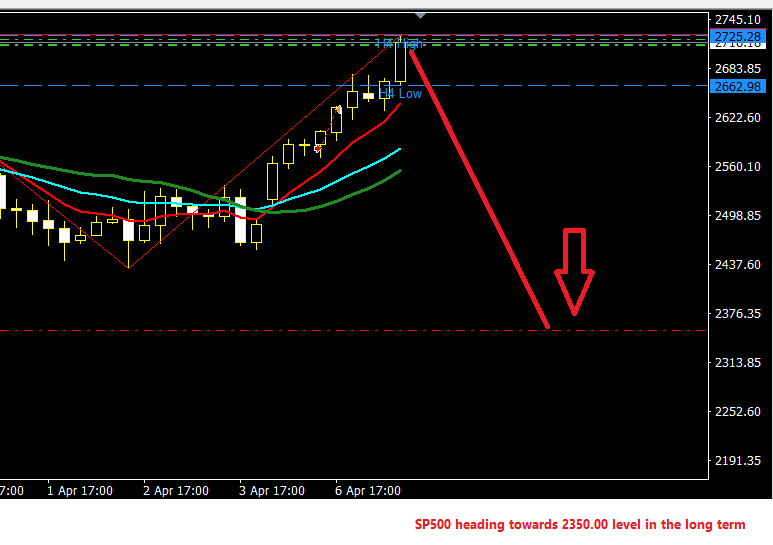Click the tall last candlestick reaching H4 High

pyautogui.click(x=400, y=62)
